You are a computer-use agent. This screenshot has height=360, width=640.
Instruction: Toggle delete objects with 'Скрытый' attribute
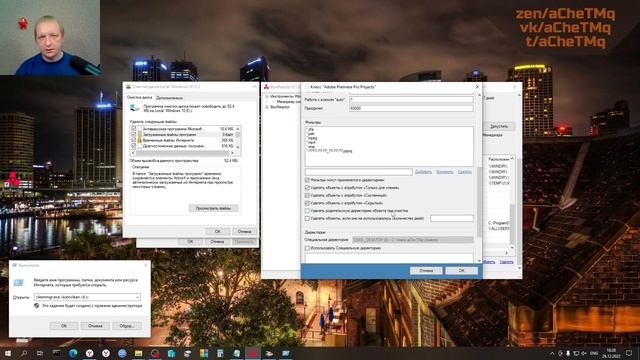[307, 203]
